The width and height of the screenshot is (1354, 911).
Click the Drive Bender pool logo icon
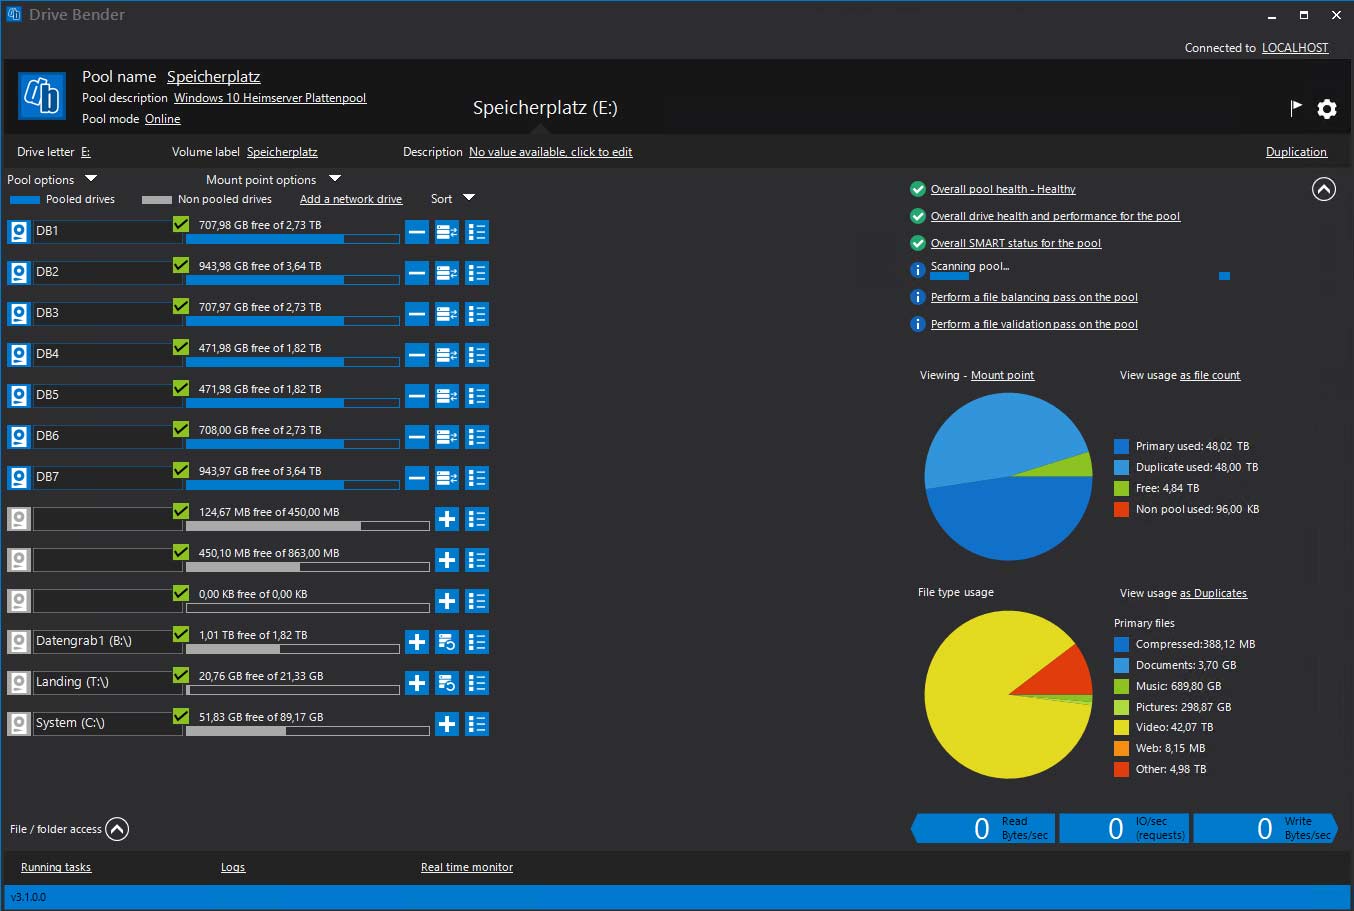coord(42,96)
